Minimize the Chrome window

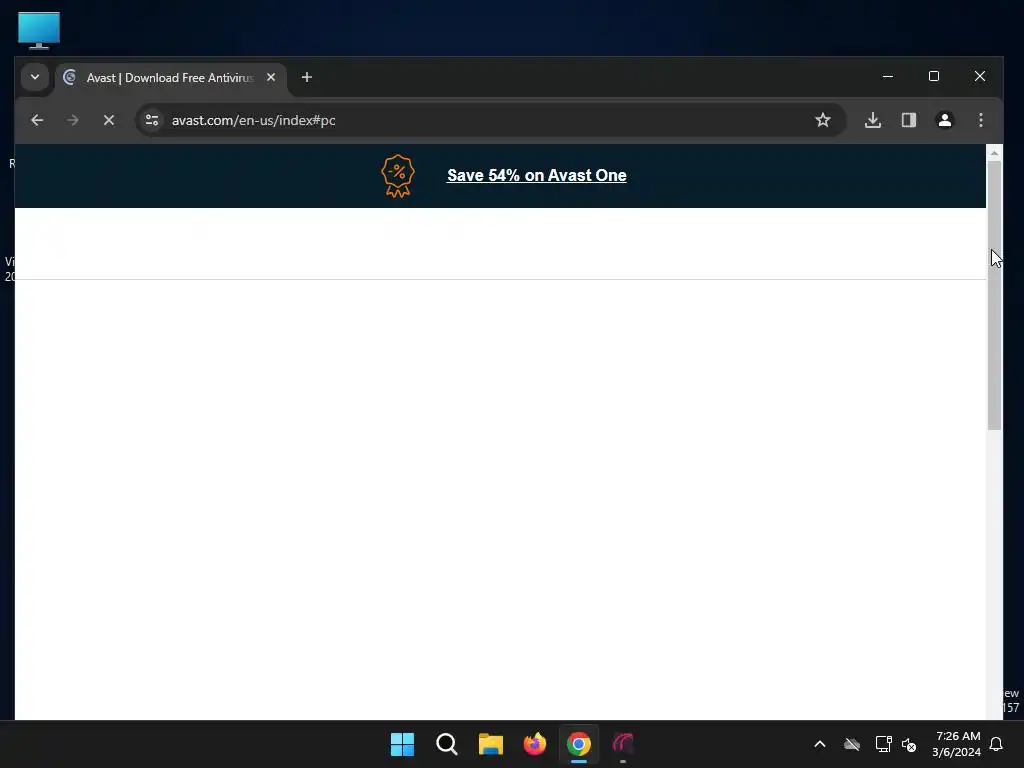888,76
